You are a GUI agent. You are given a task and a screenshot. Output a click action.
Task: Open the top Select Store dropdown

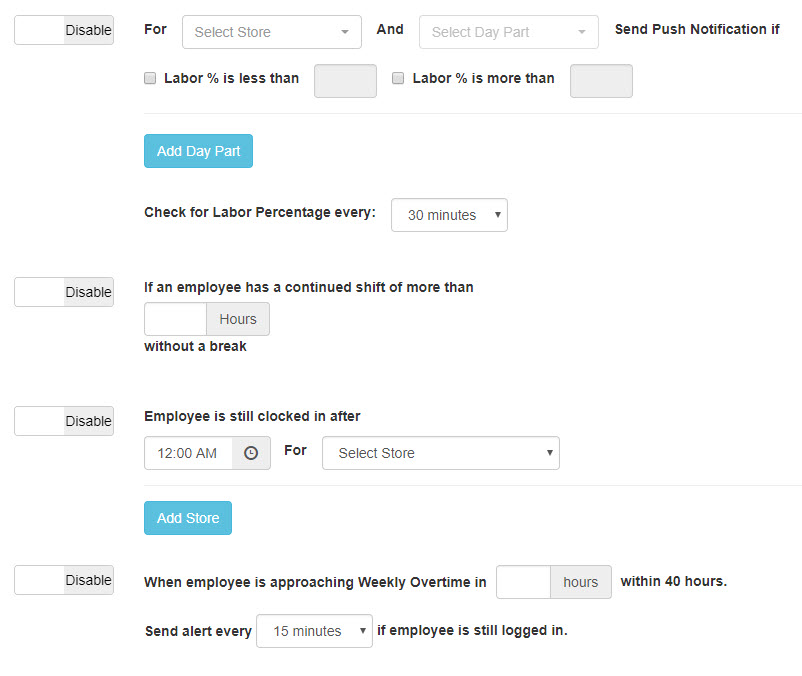click(271, 32)
